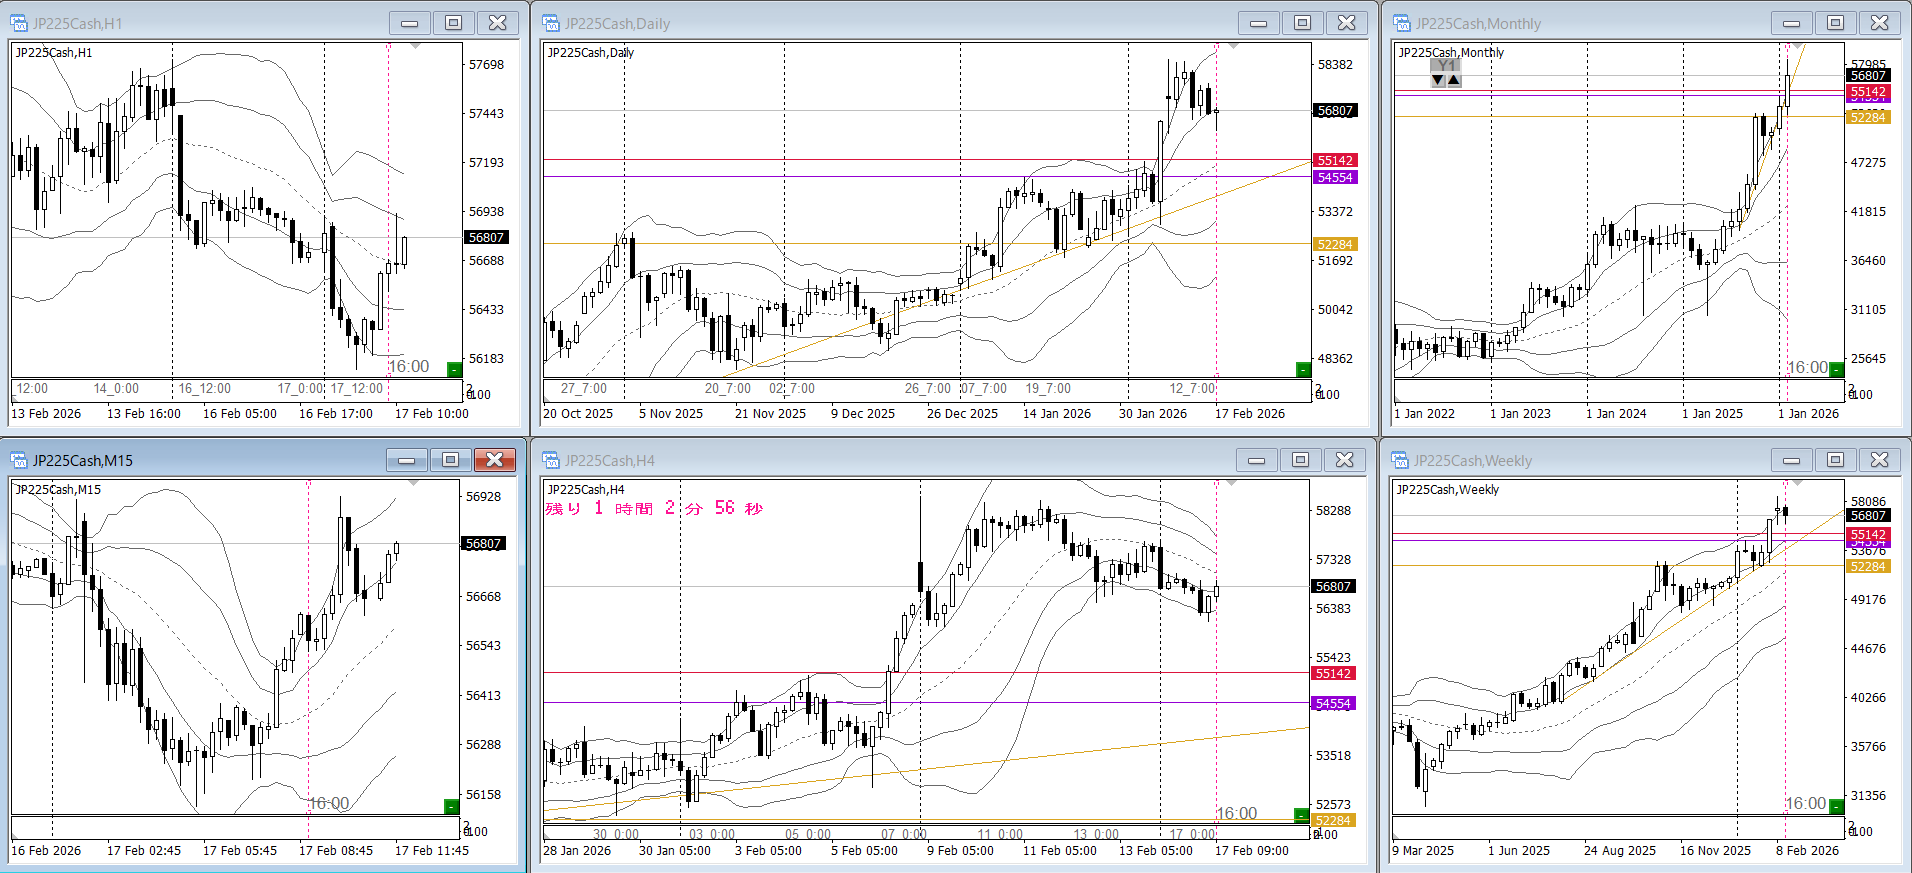
Task: Click the chart icon in Daily title bar
Action: (551, 23)
